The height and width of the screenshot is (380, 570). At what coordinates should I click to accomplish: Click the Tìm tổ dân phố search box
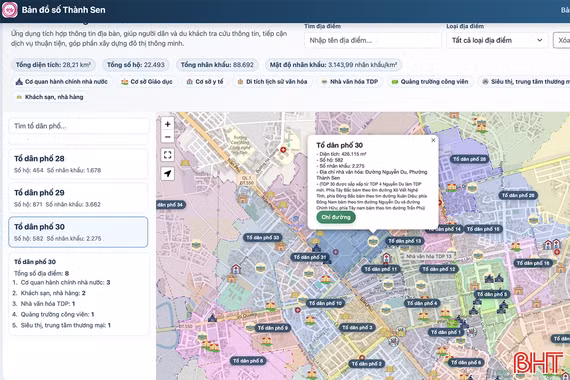(79, 126)
